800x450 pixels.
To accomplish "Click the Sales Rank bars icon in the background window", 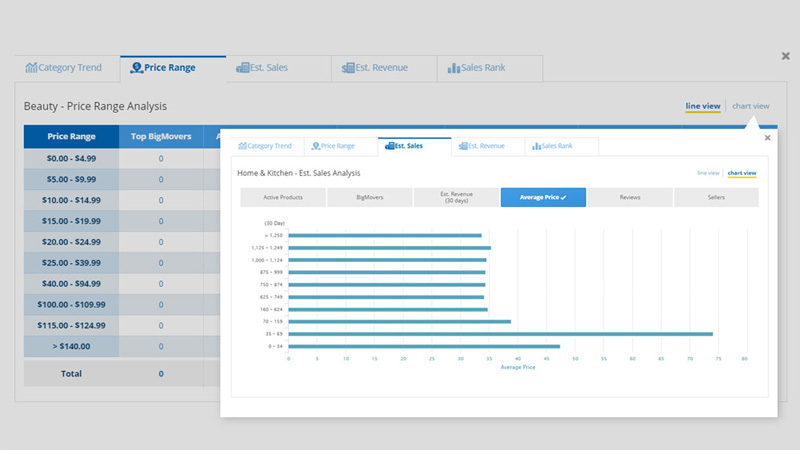I will point(454,68).
